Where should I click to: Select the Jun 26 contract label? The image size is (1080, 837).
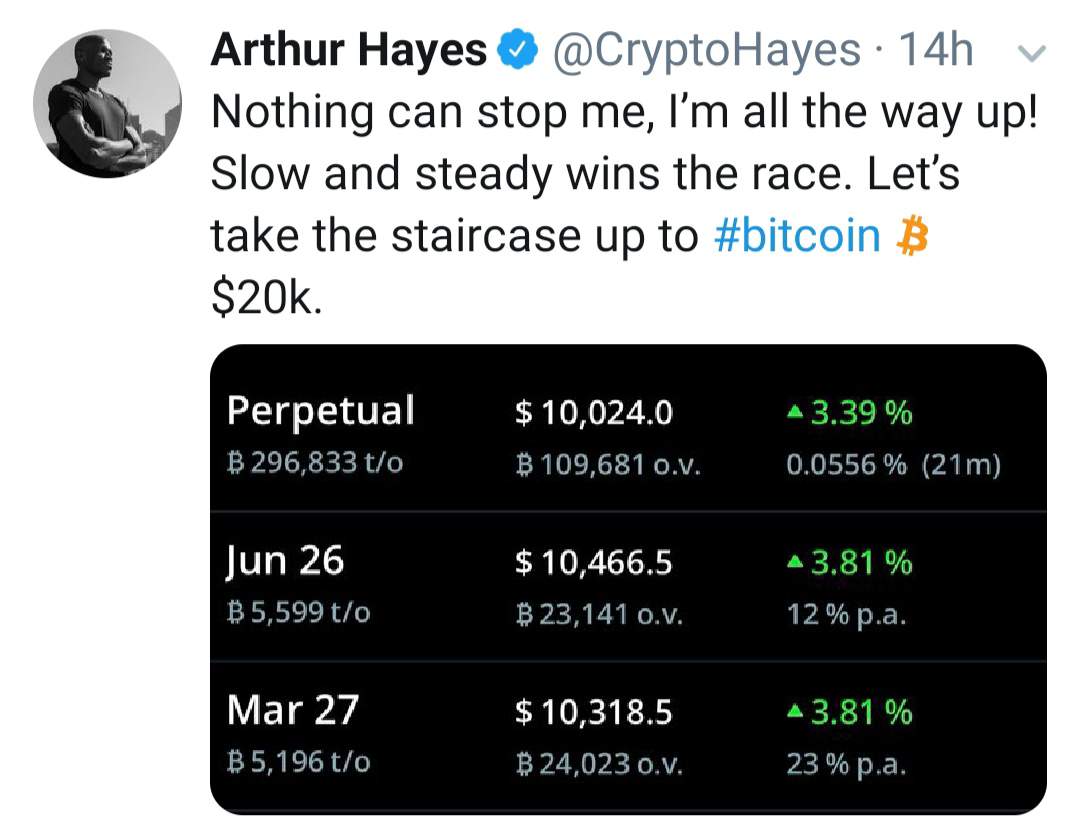click(285, 560)
